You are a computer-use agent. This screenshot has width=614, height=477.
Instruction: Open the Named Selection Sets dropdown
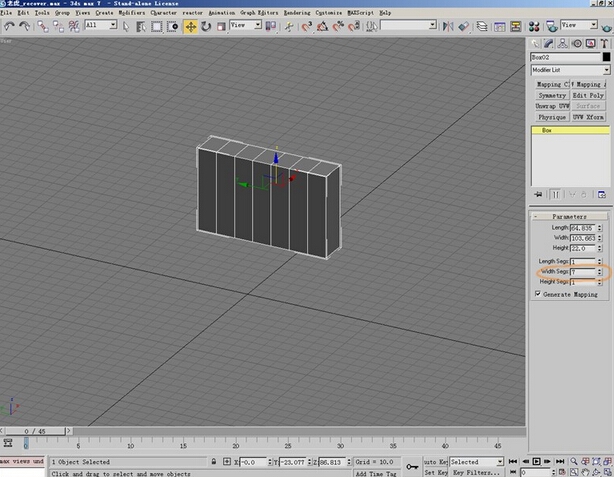[x=408, y=25]
